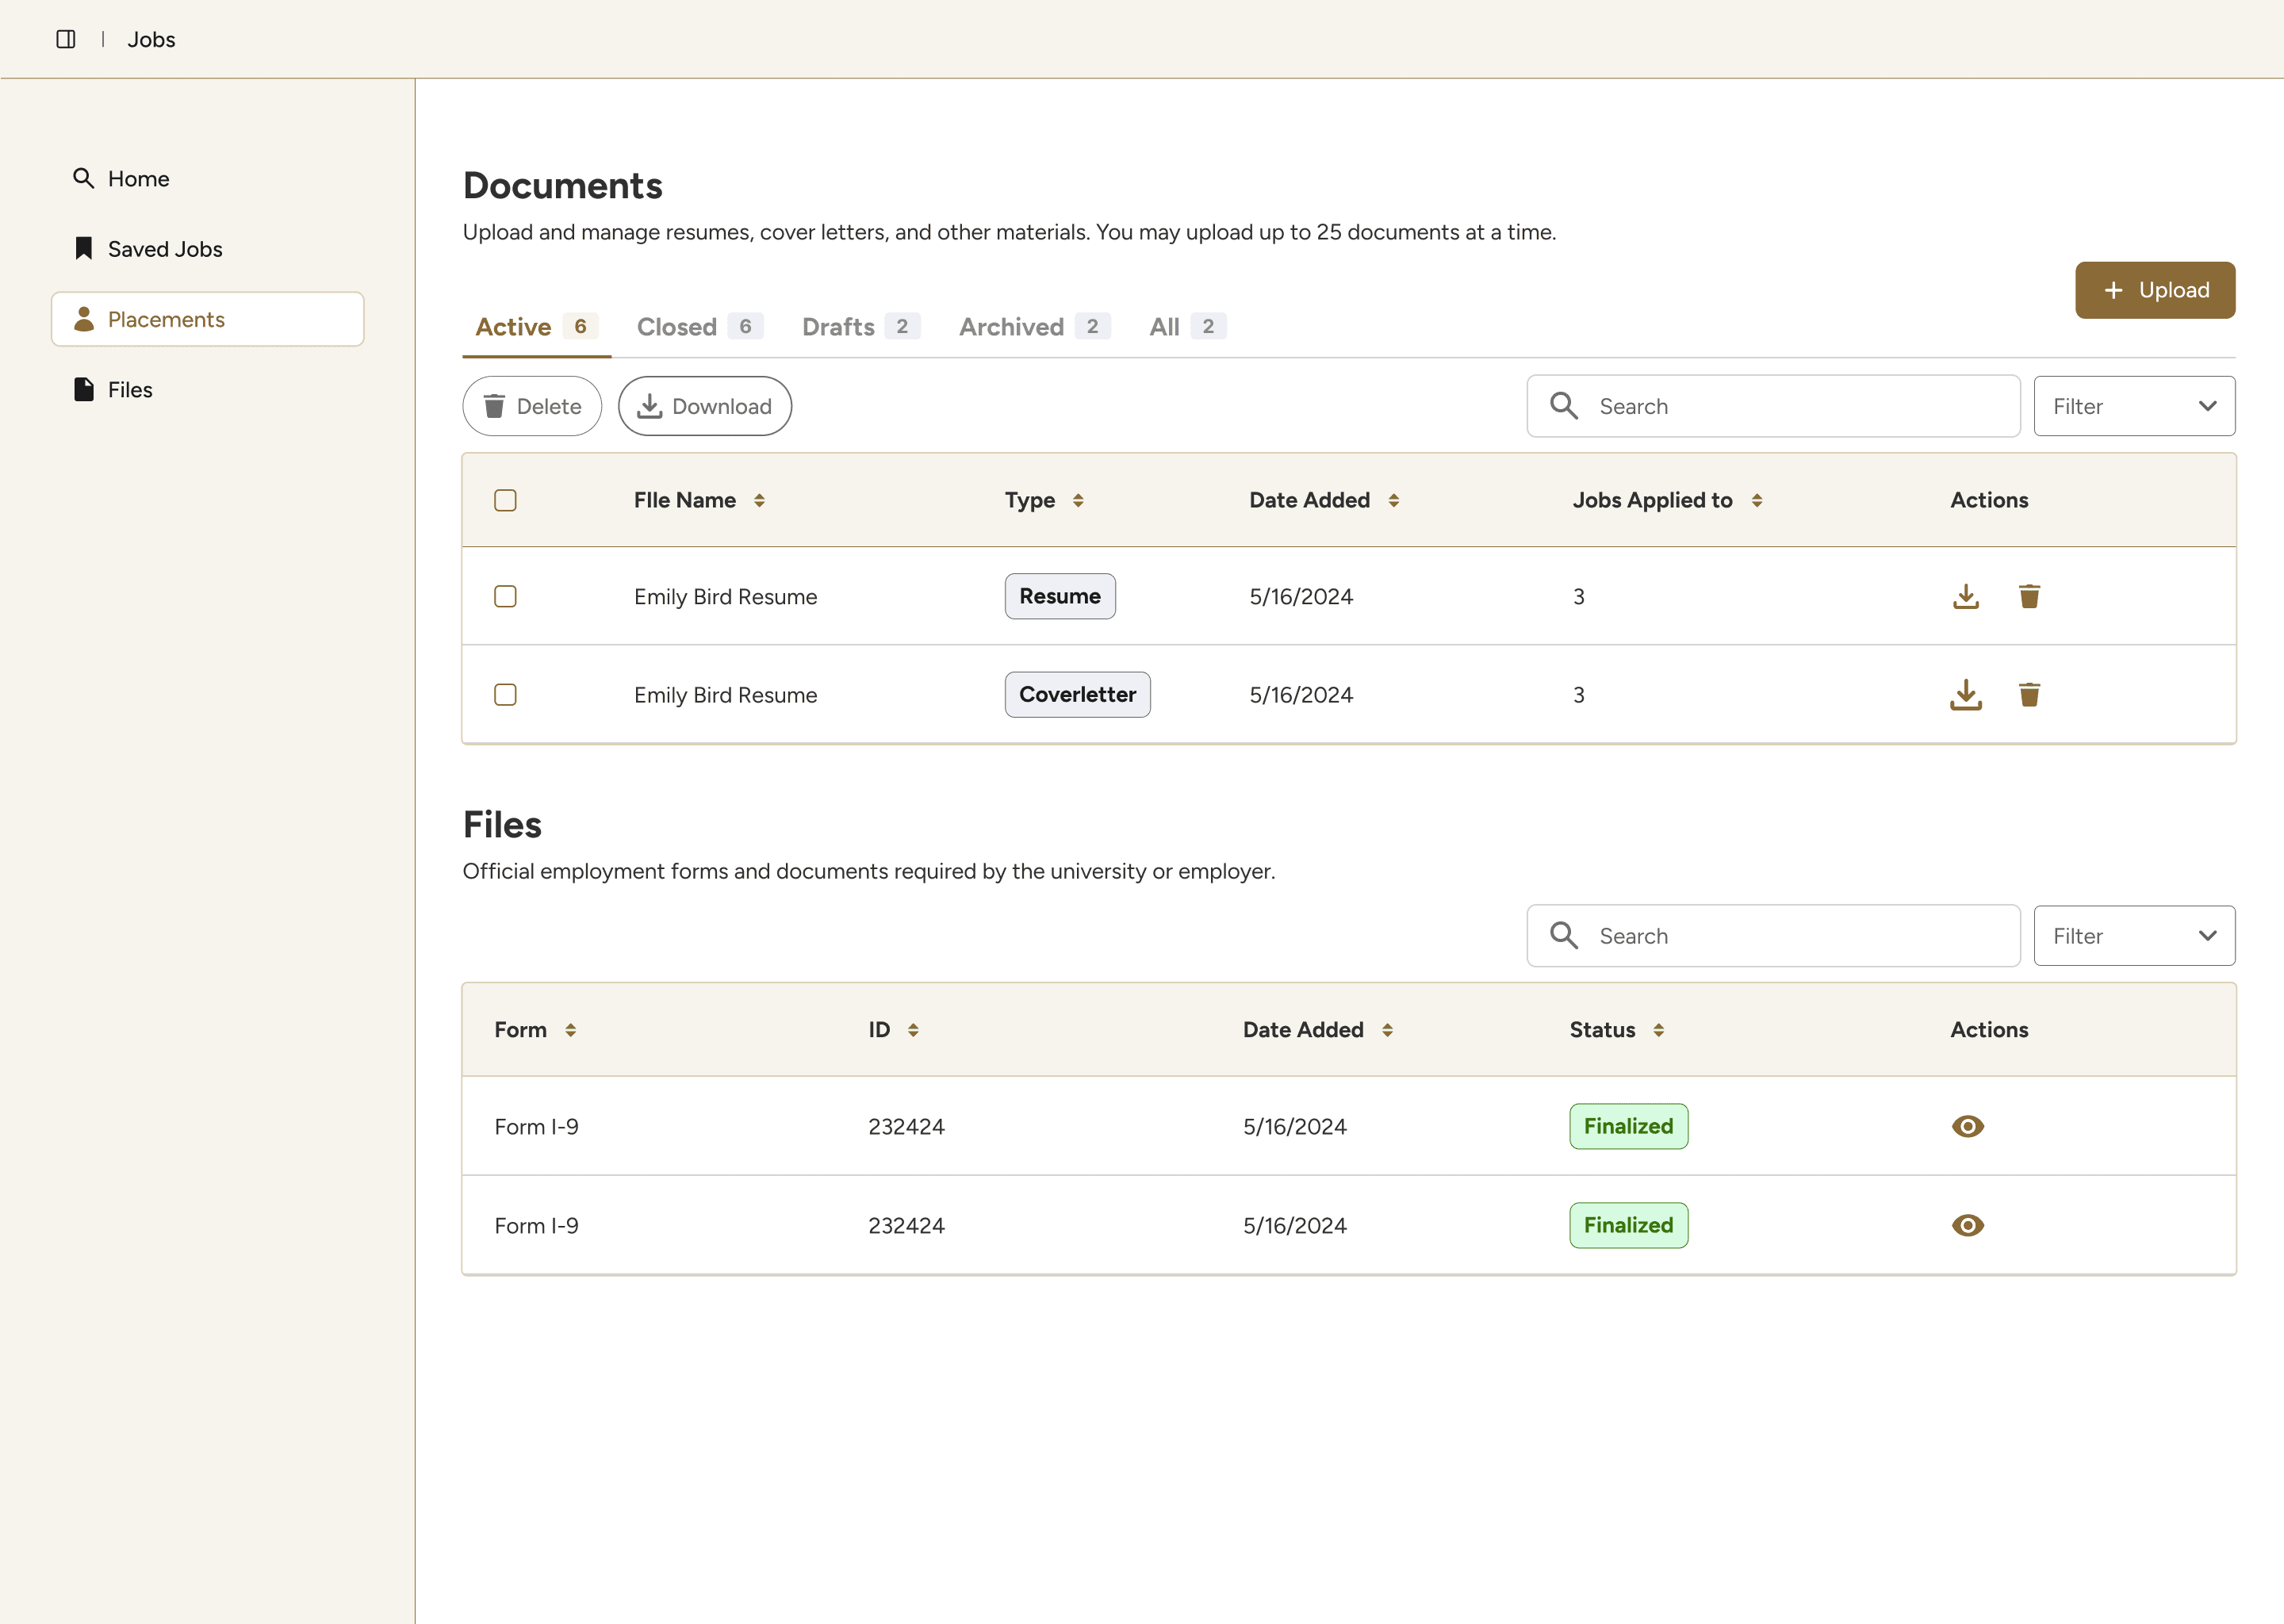
Task: Download the Resume type document row
Action: click(x=1965, y=596)
